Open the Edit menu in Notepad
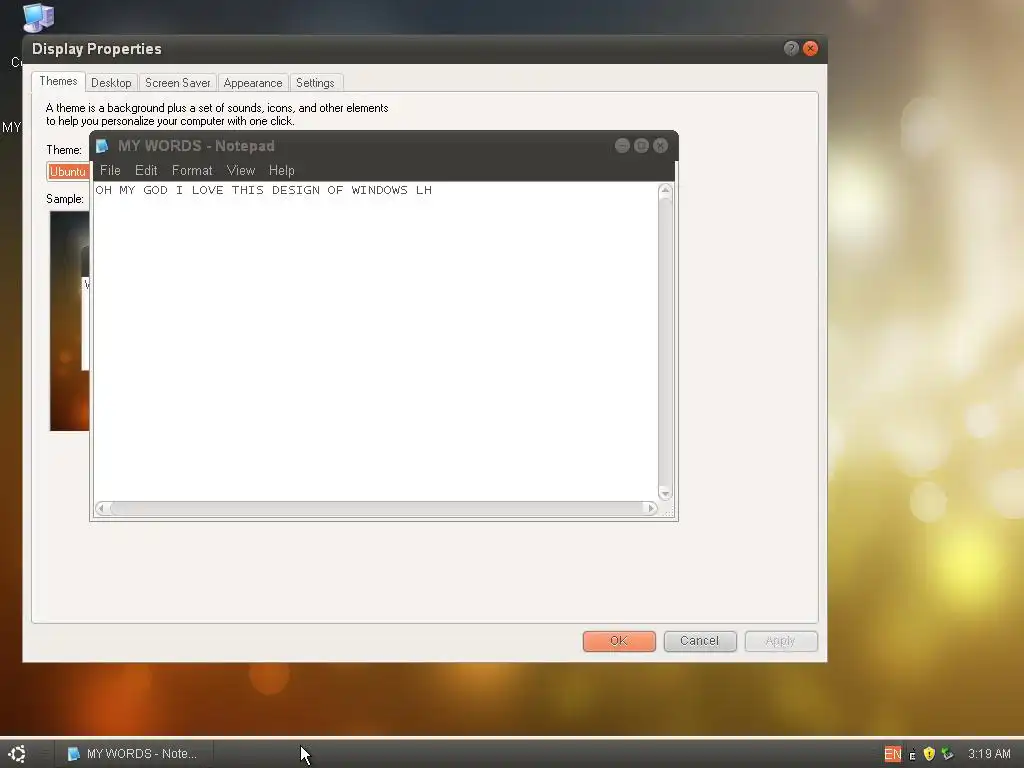Image resolution: width=1024 pixels, height=768 pixels. pyautogui.click(x=146, y=170)
